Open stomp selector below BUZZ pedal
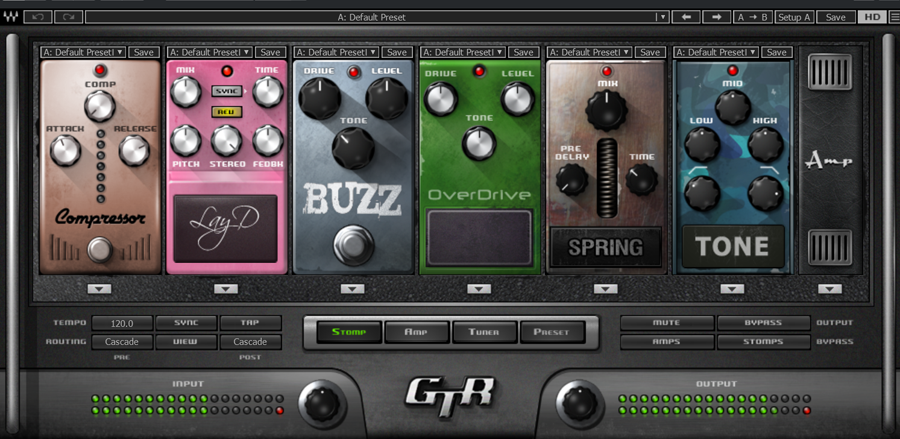This screenshot has width=900, height=439. point(352,289)
